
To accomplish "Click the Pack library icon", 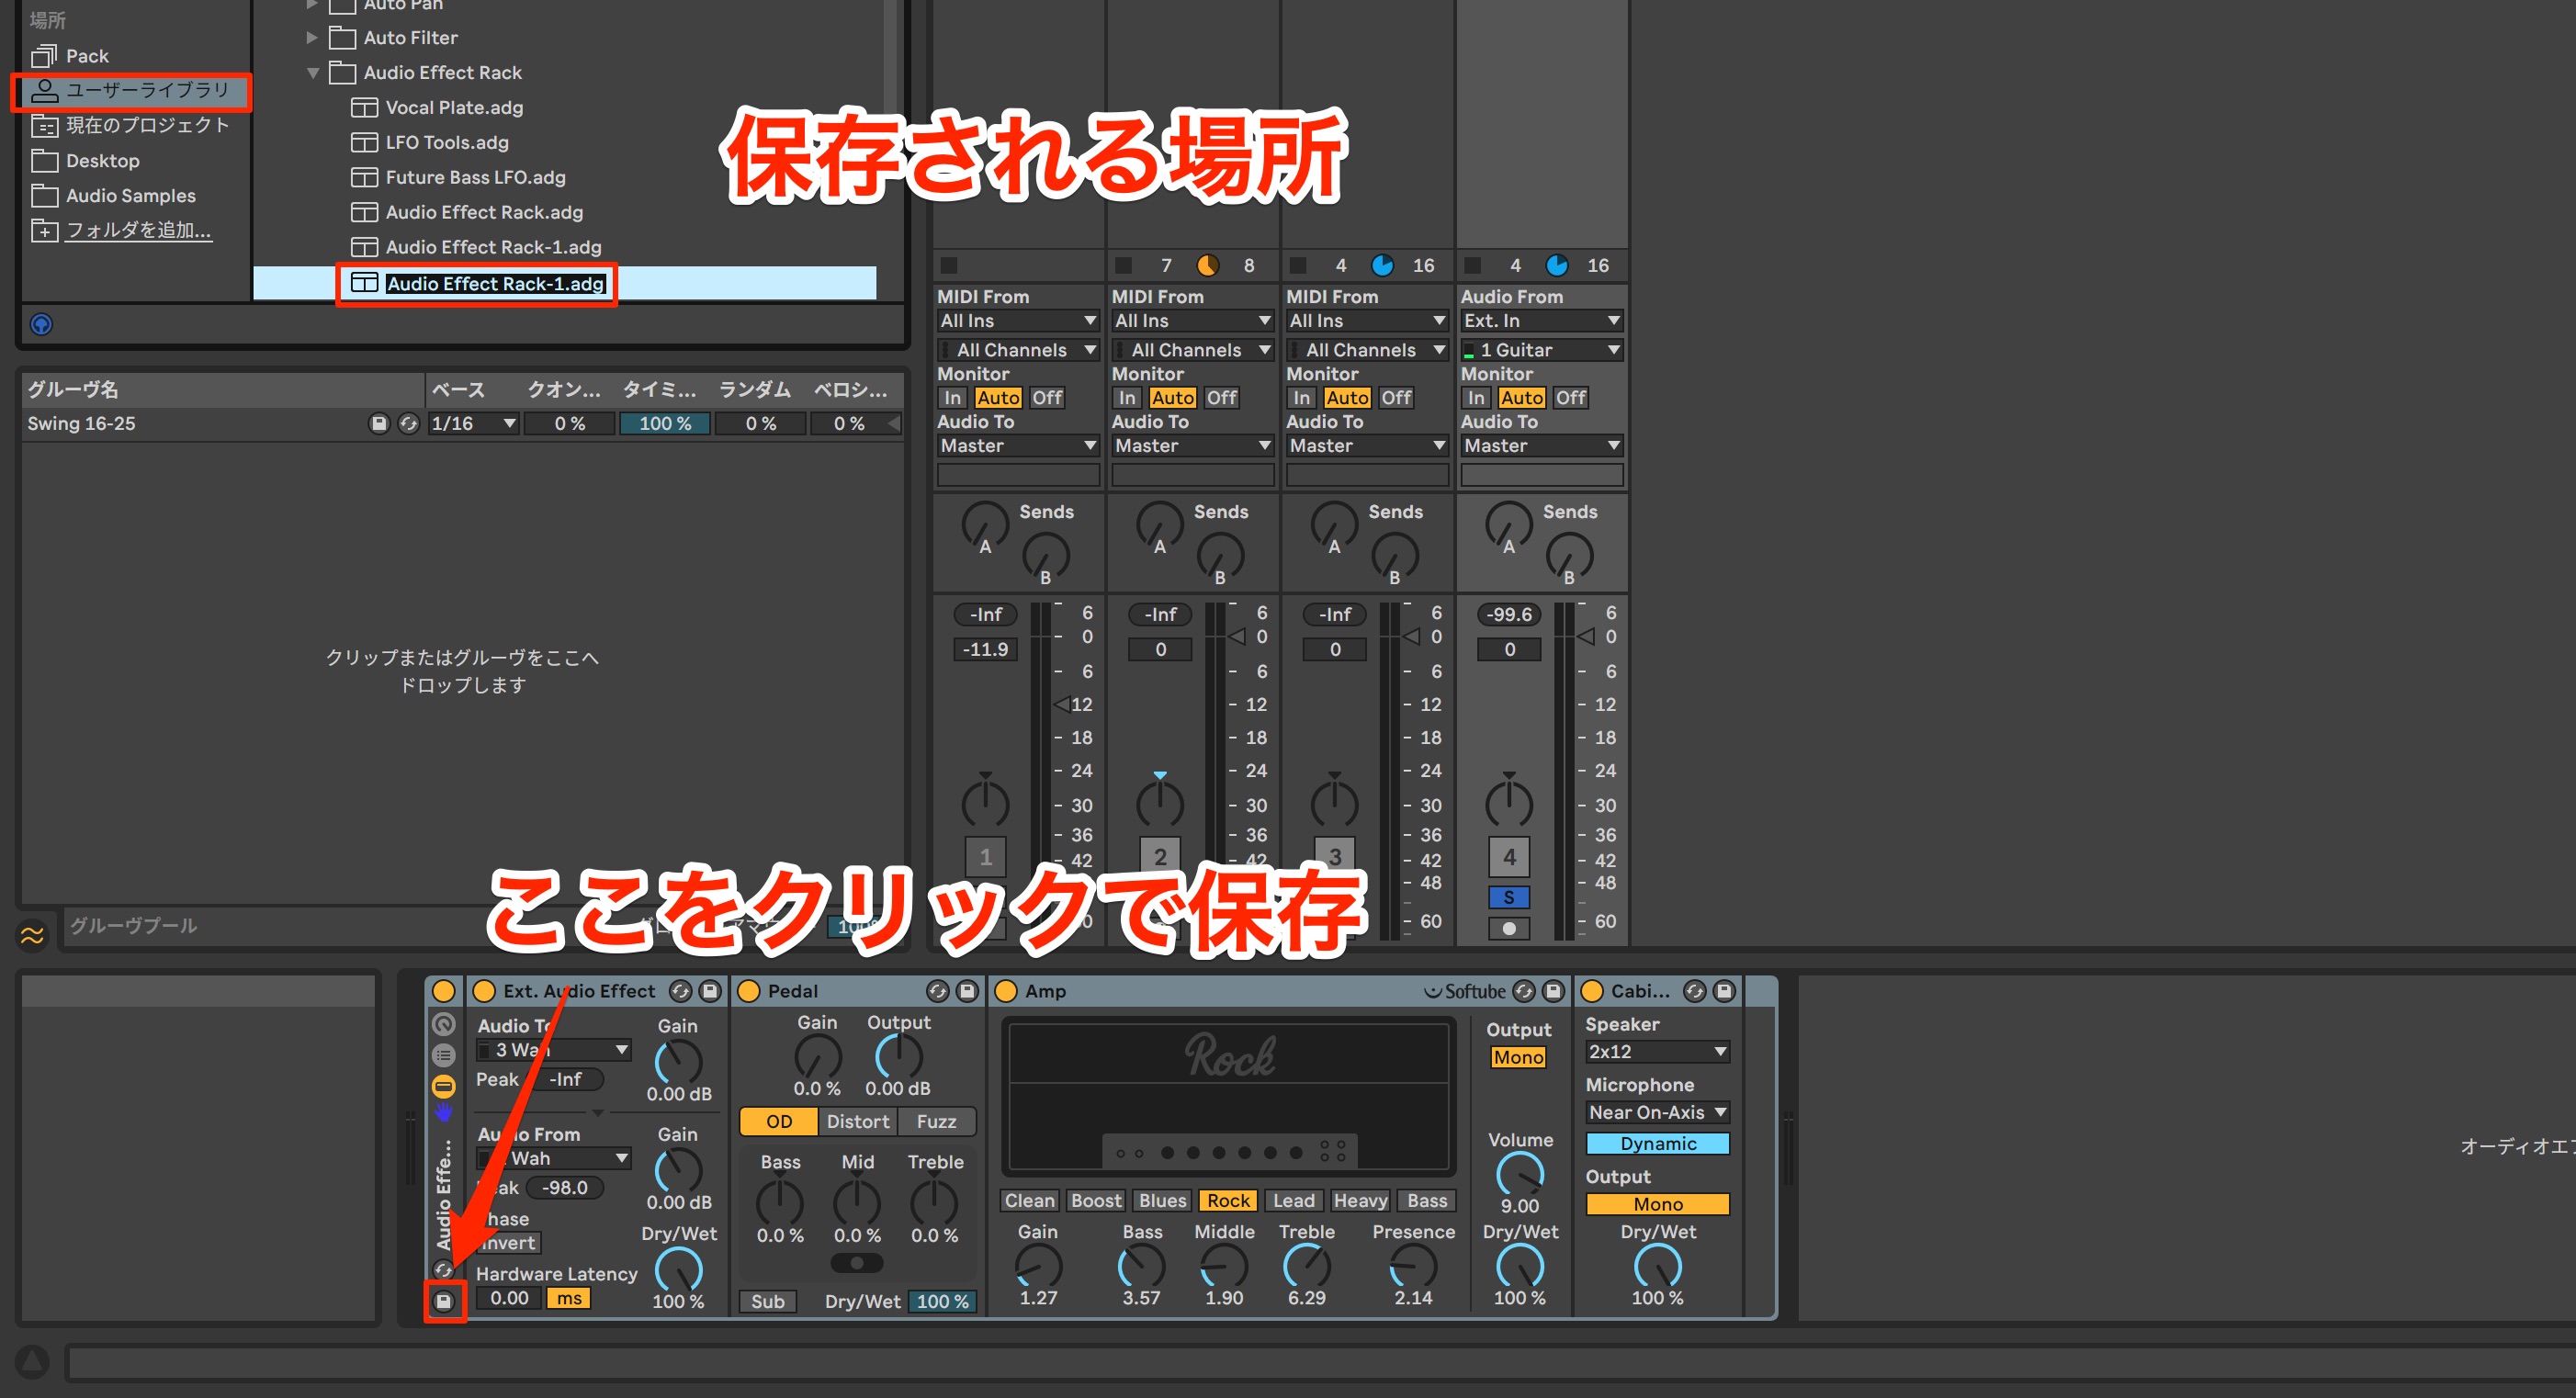I will point(44,56).
